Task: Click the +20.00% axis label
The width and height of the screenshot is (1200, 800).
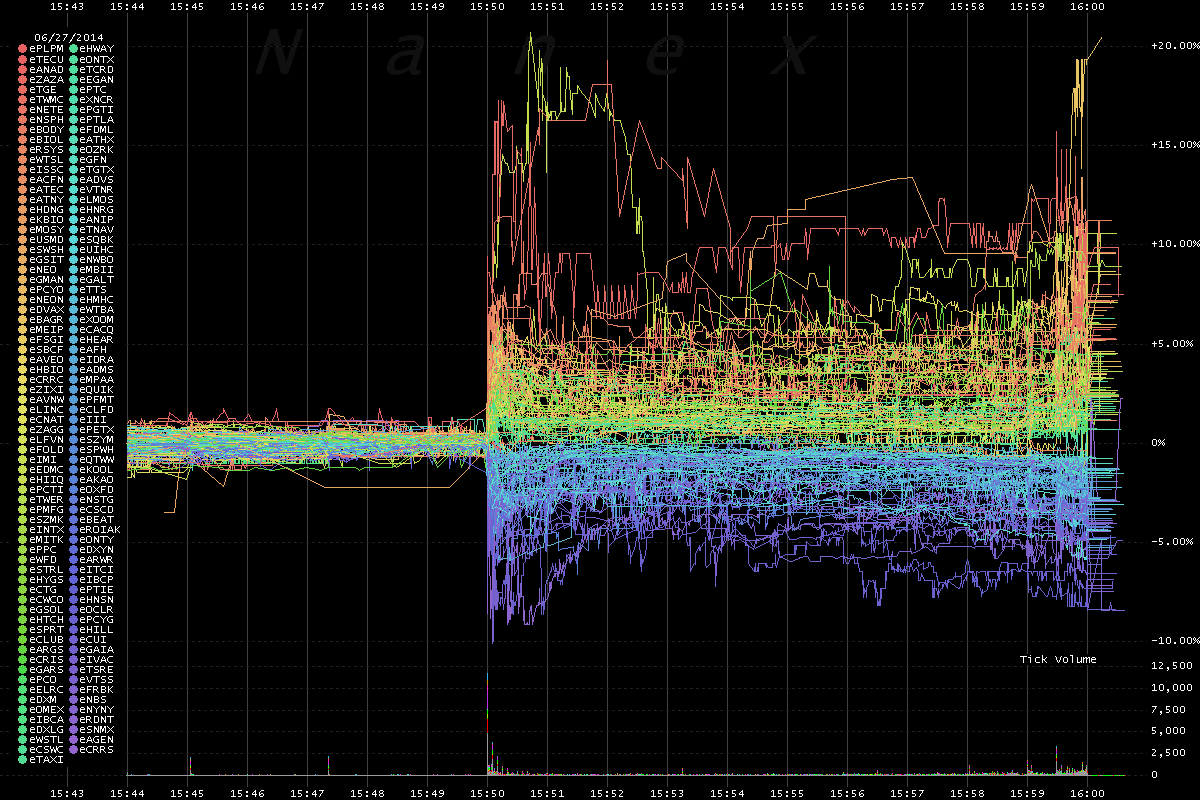Action: click(1175, 46)
